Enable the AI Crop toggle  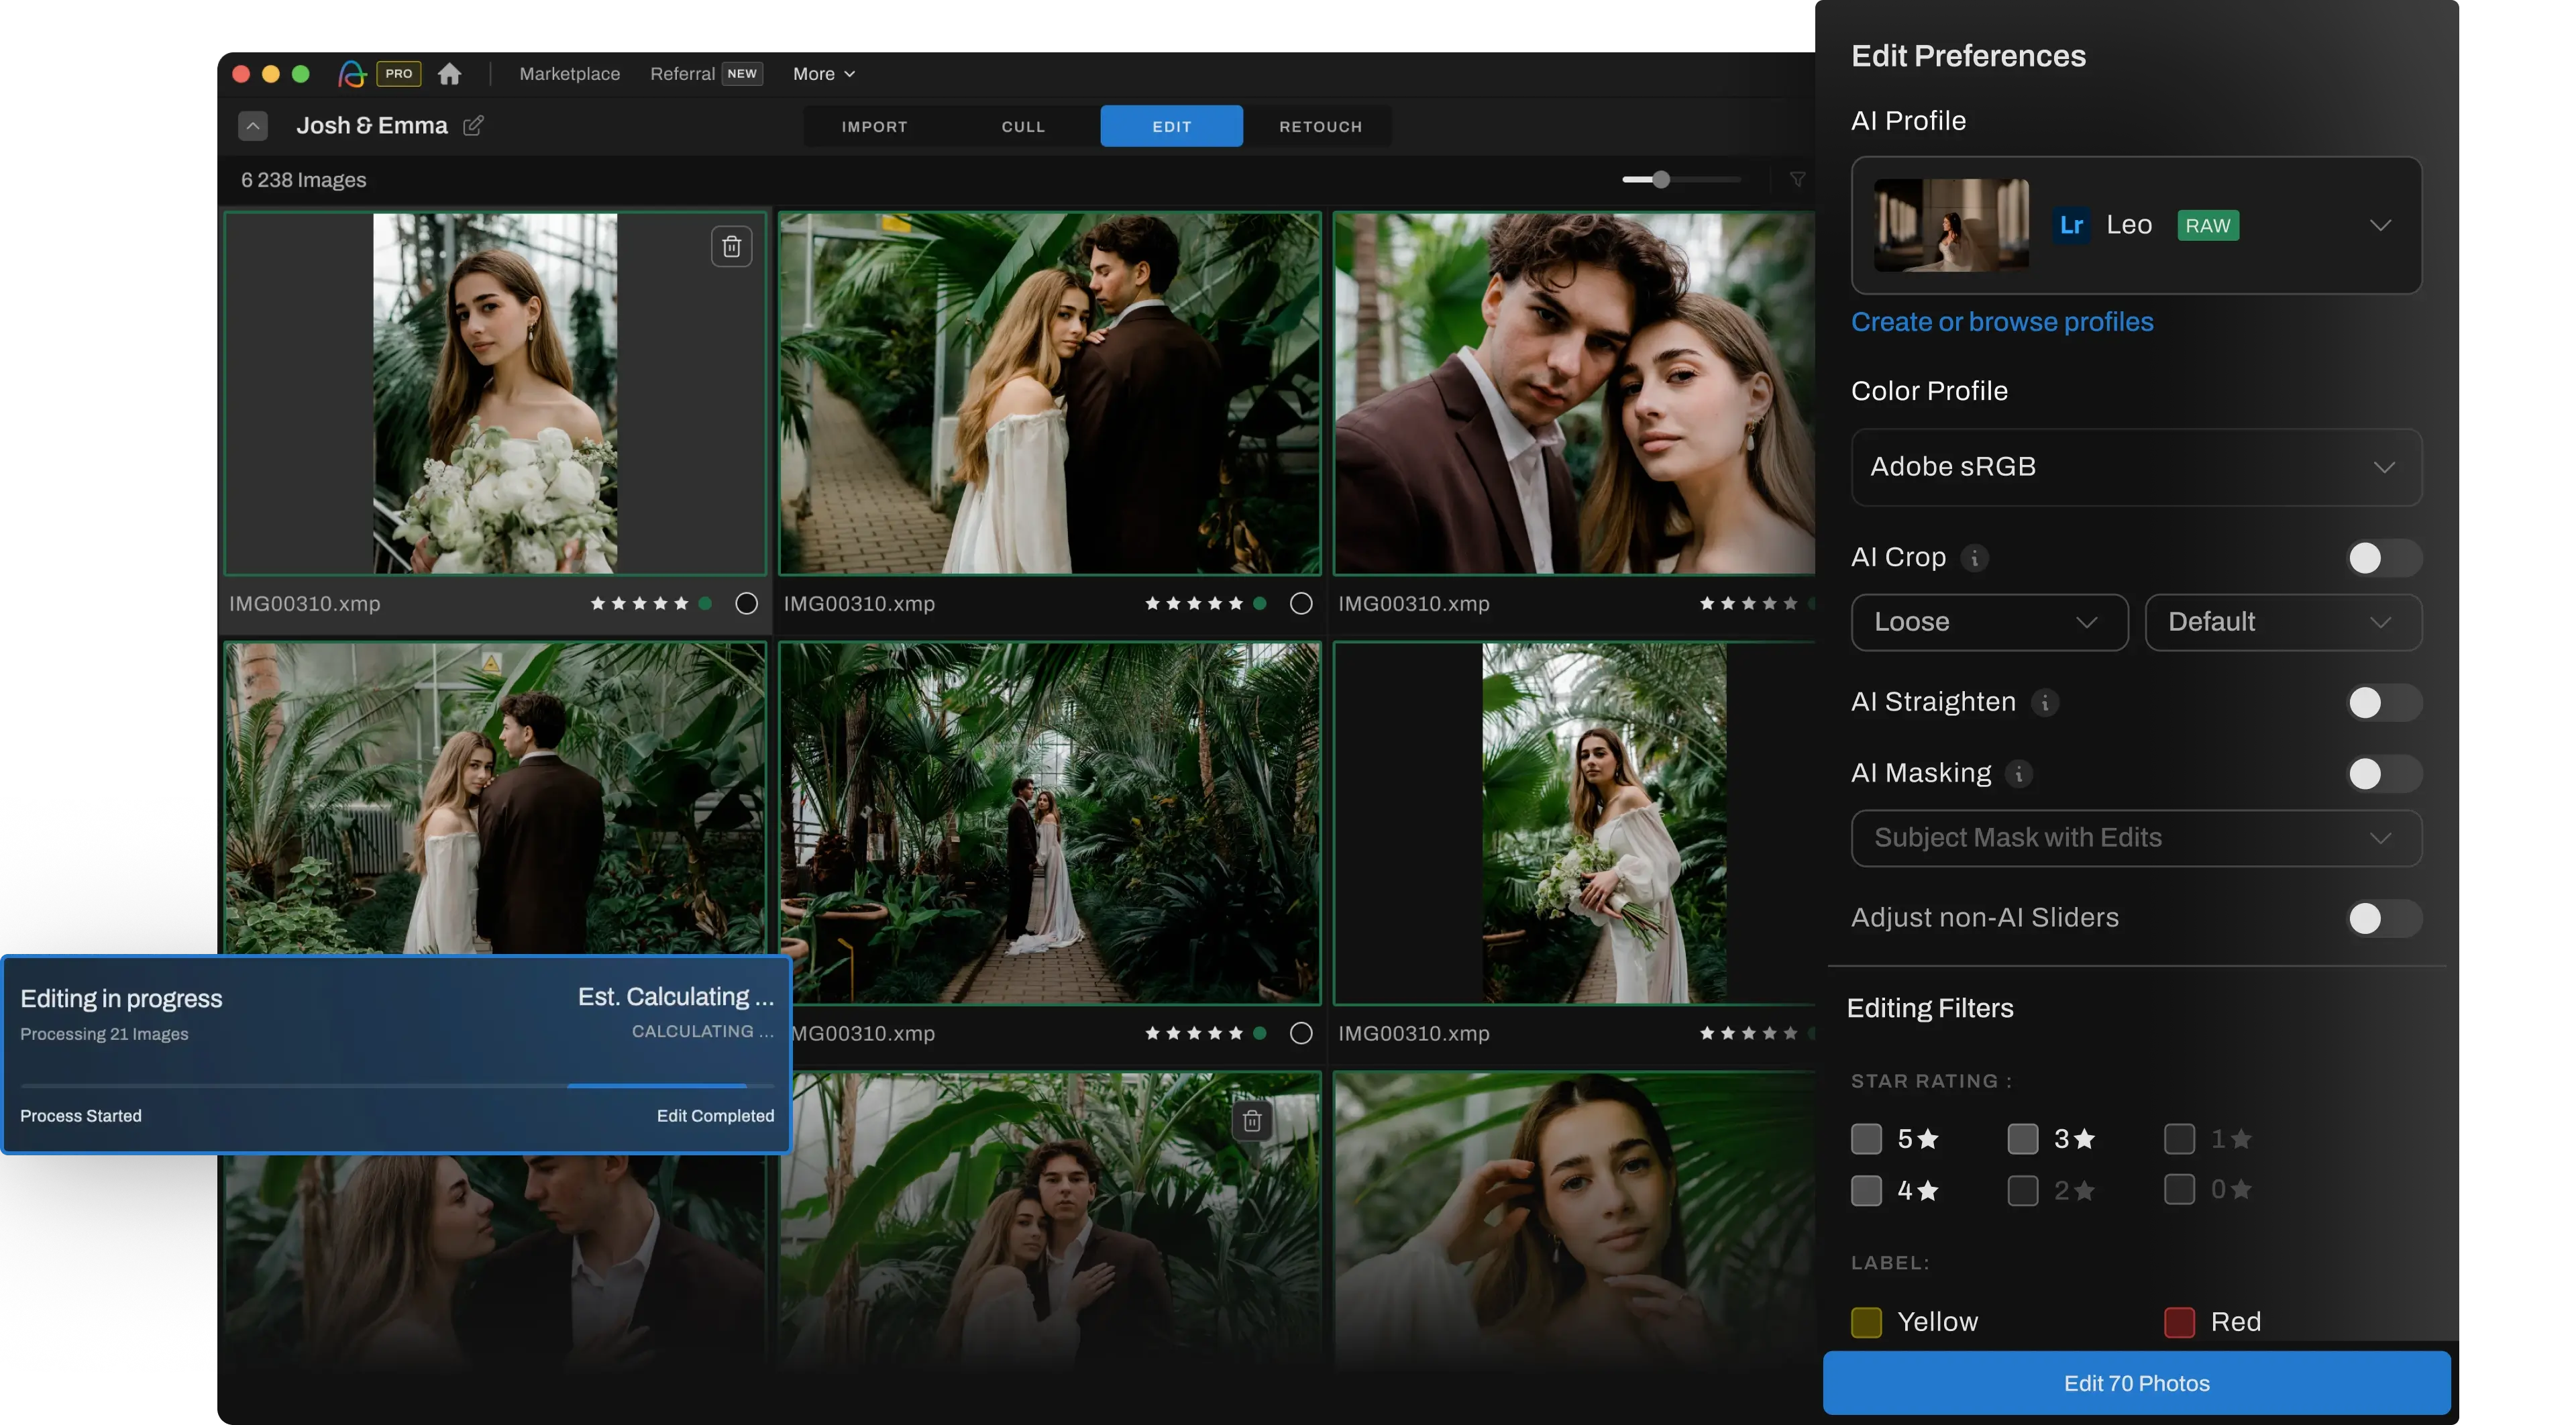[2383, 558]
